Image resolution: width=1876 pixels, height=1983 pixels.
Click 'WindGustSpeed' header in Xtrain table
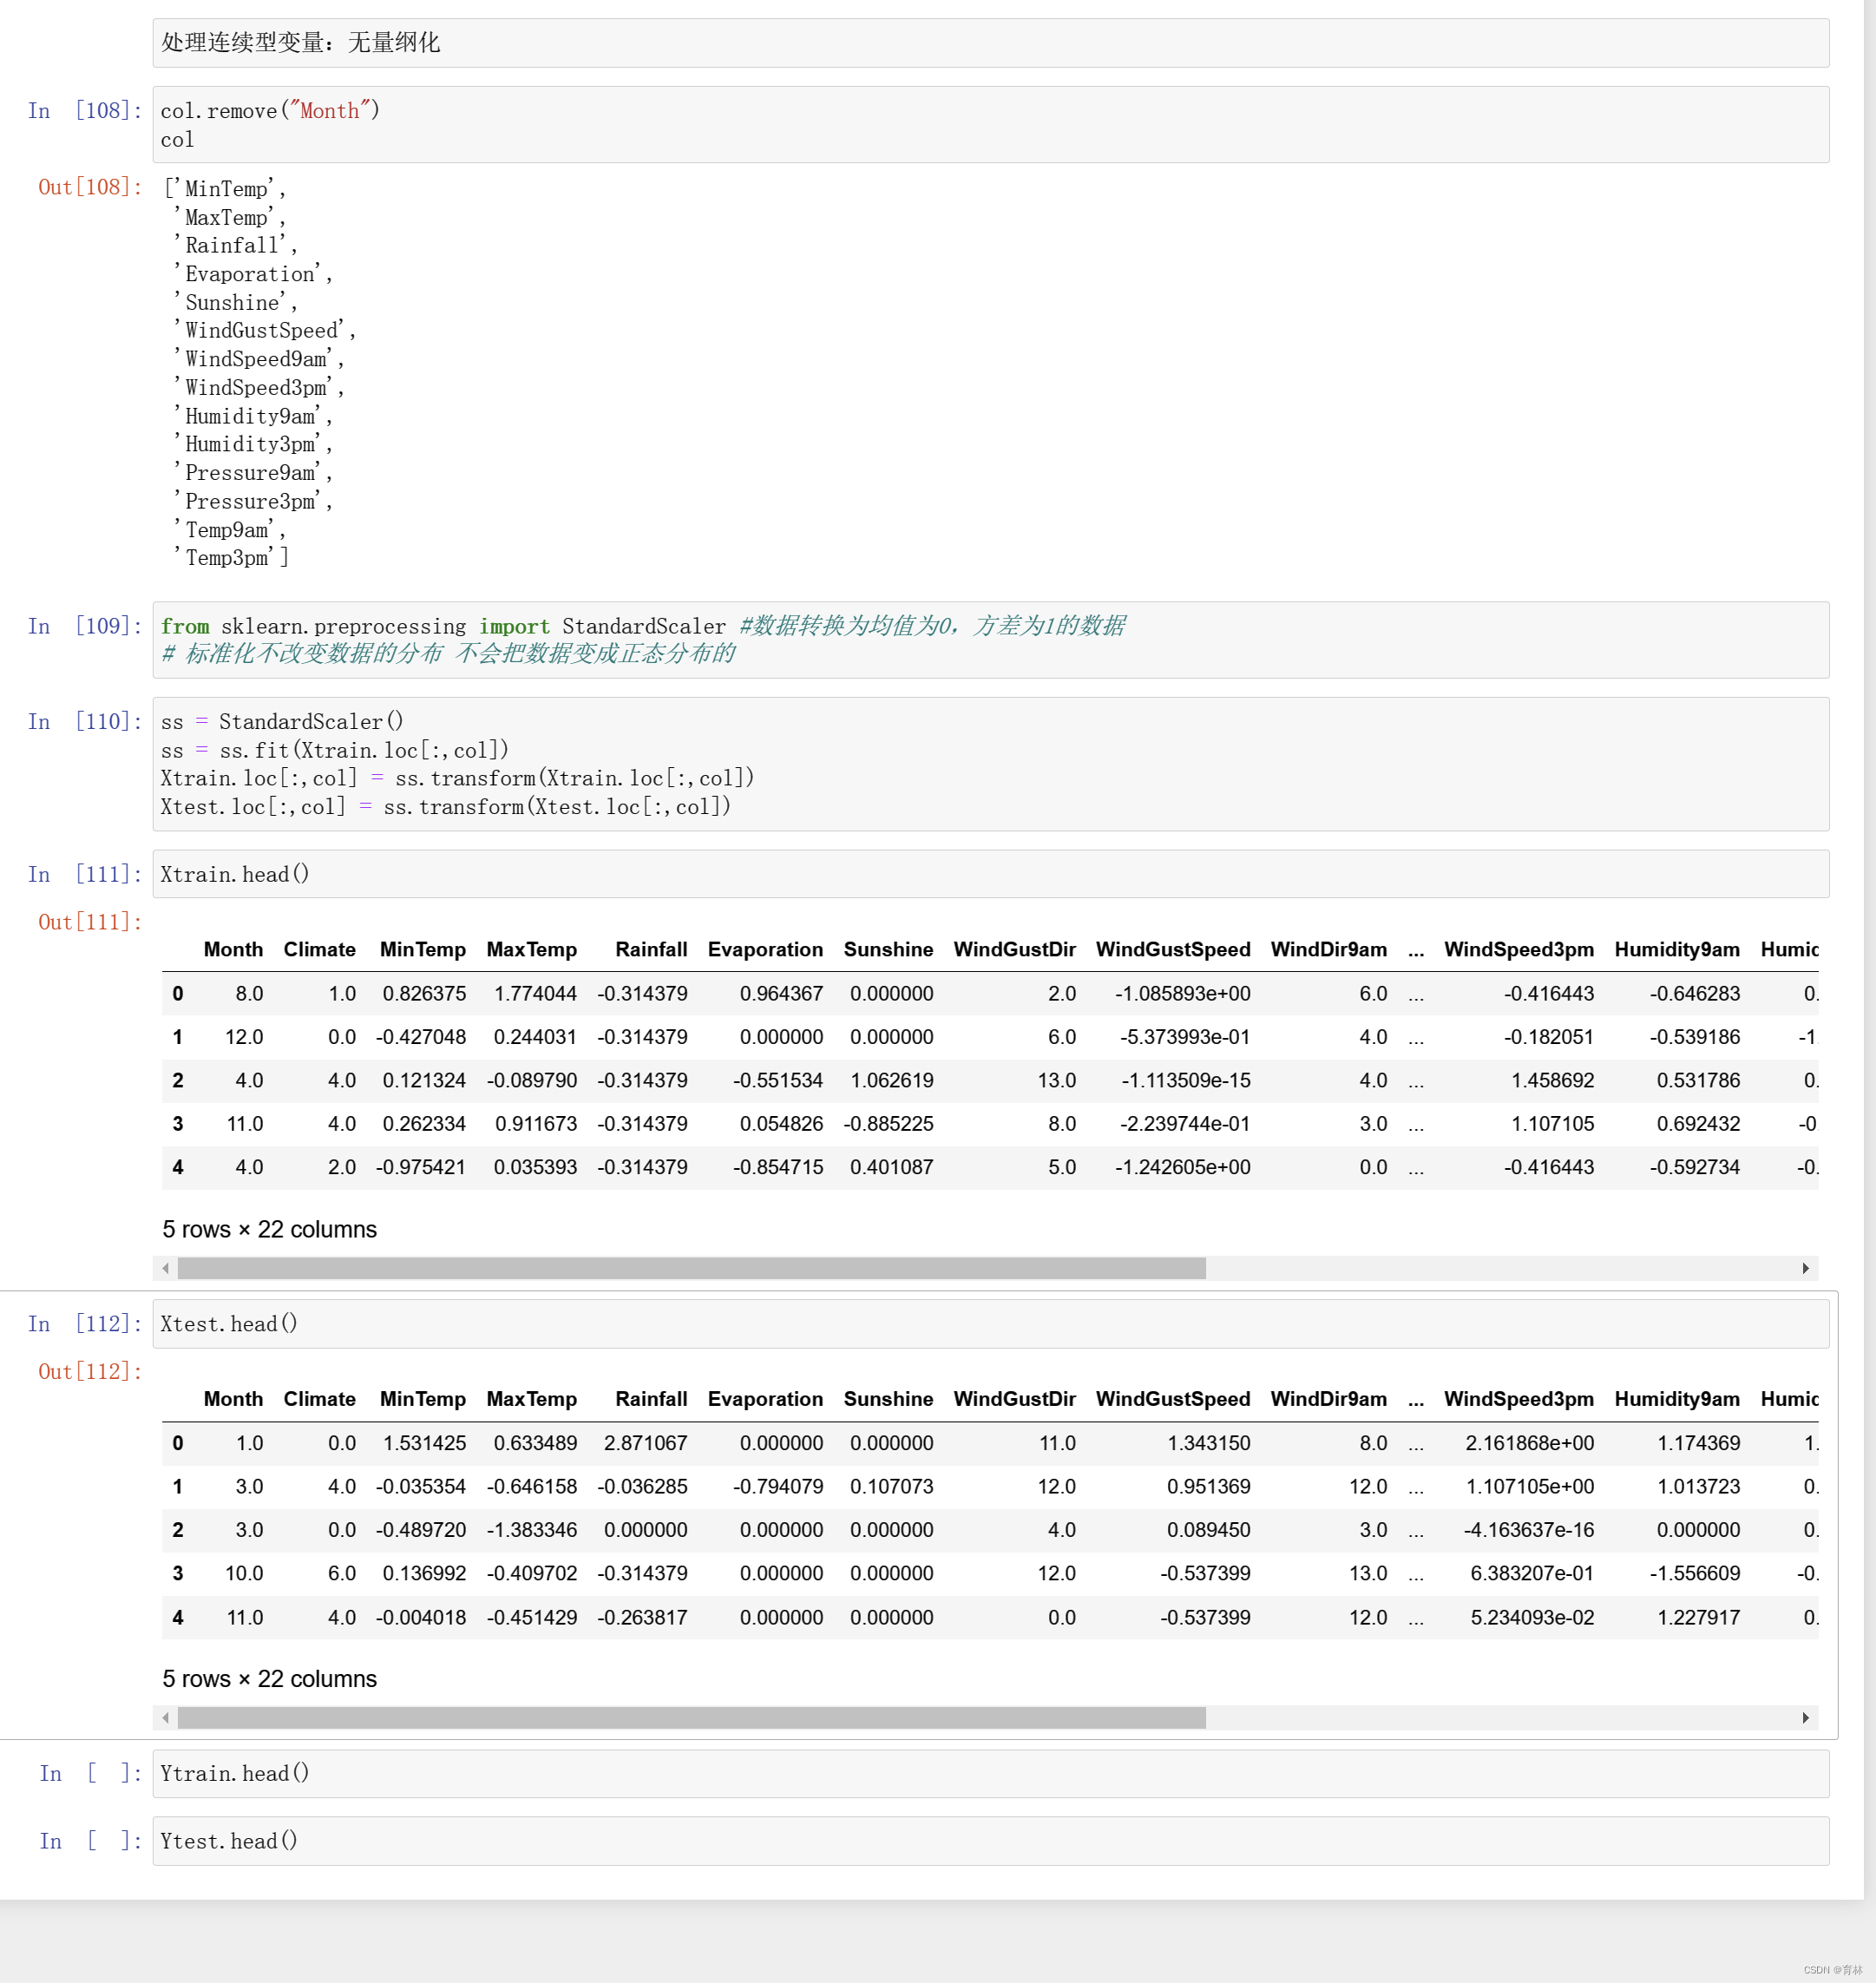pos(1172,949)
